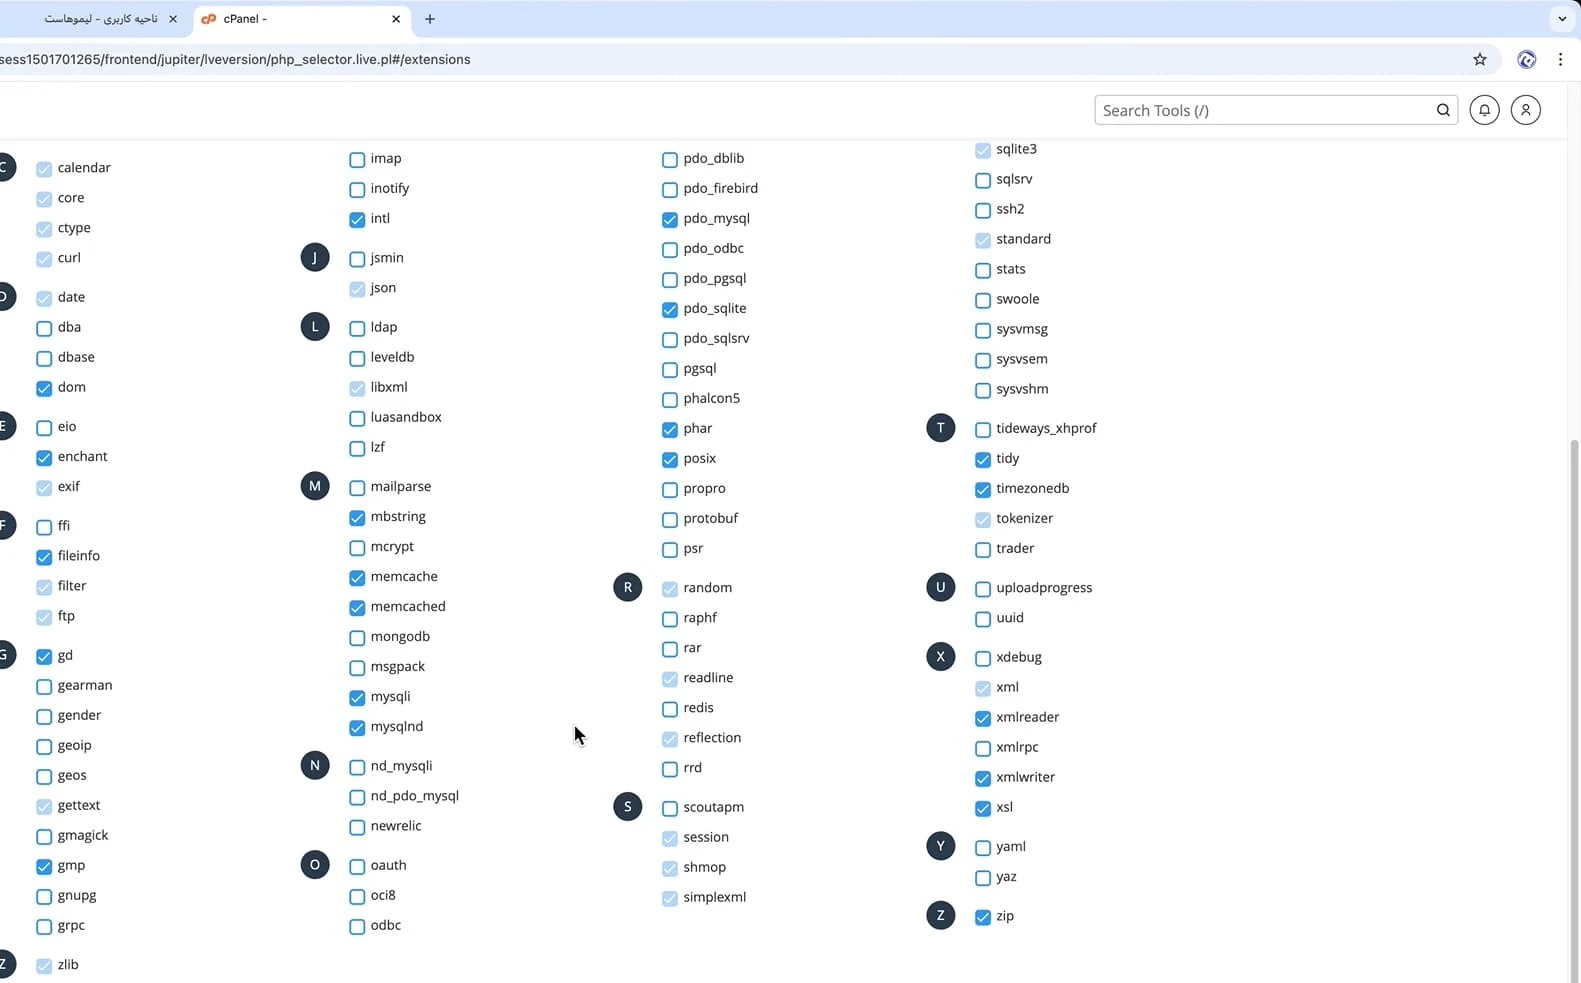Disable the mbstring extension checkbox
This screenshot has height=983, width=1581.
pos(357,518)
